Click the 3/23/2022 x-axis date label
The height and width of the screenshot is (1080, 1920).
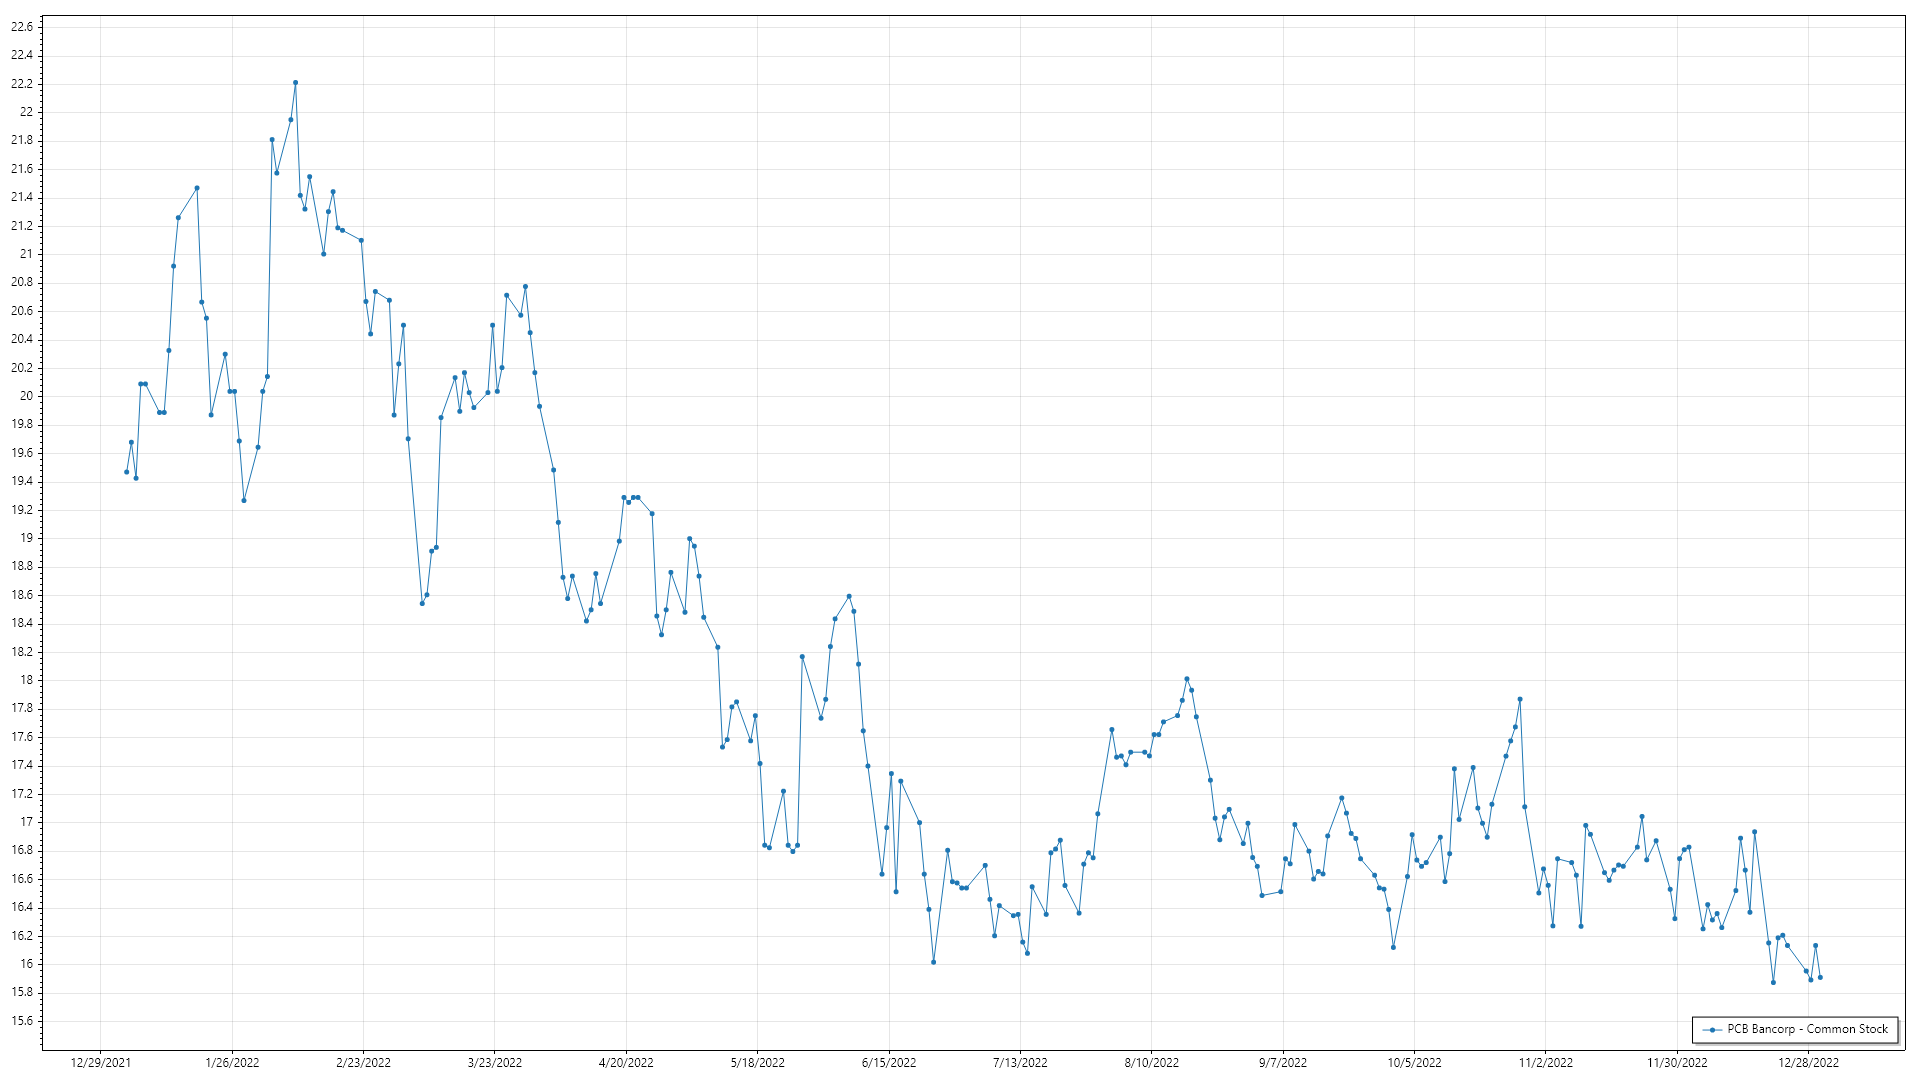click(495, 1063)
